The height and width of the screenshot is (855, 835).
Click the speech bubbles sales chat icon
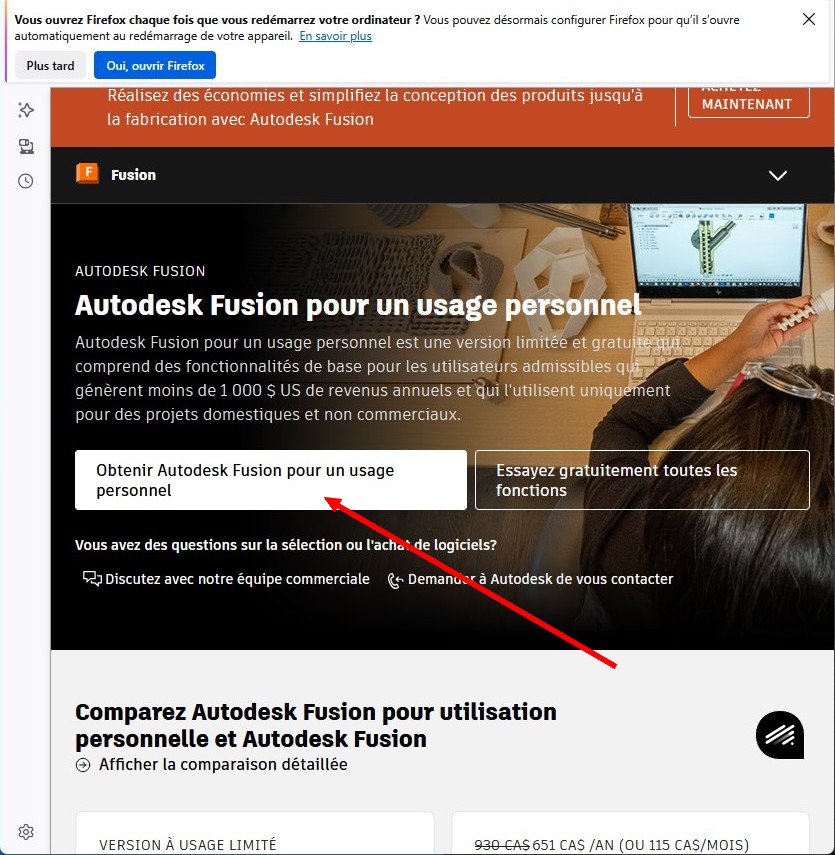pos(92,579)
